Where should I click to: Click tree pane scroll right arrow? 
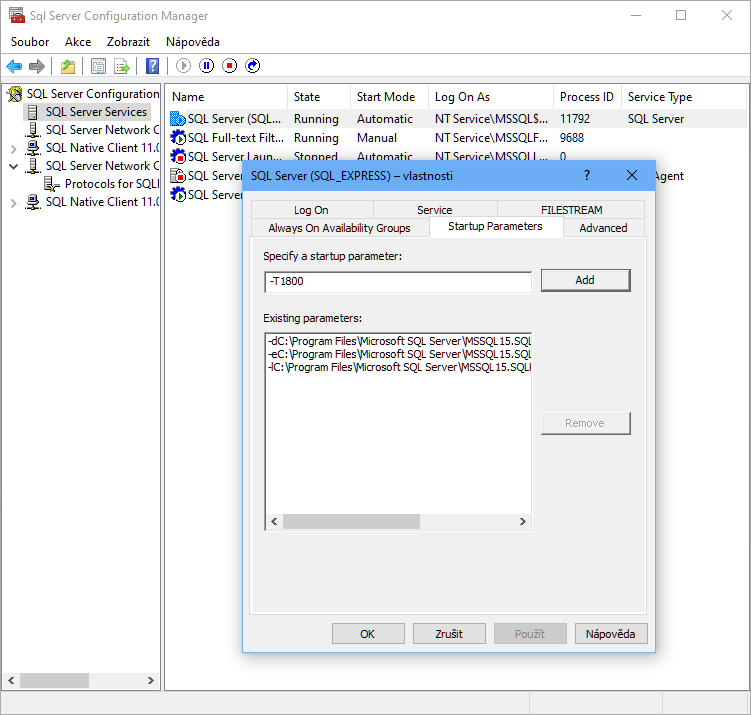(x=151, y=681)
